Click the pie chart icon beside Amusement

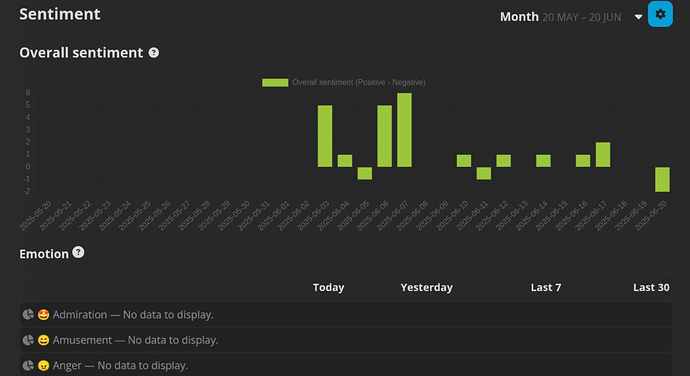(28, 340)
